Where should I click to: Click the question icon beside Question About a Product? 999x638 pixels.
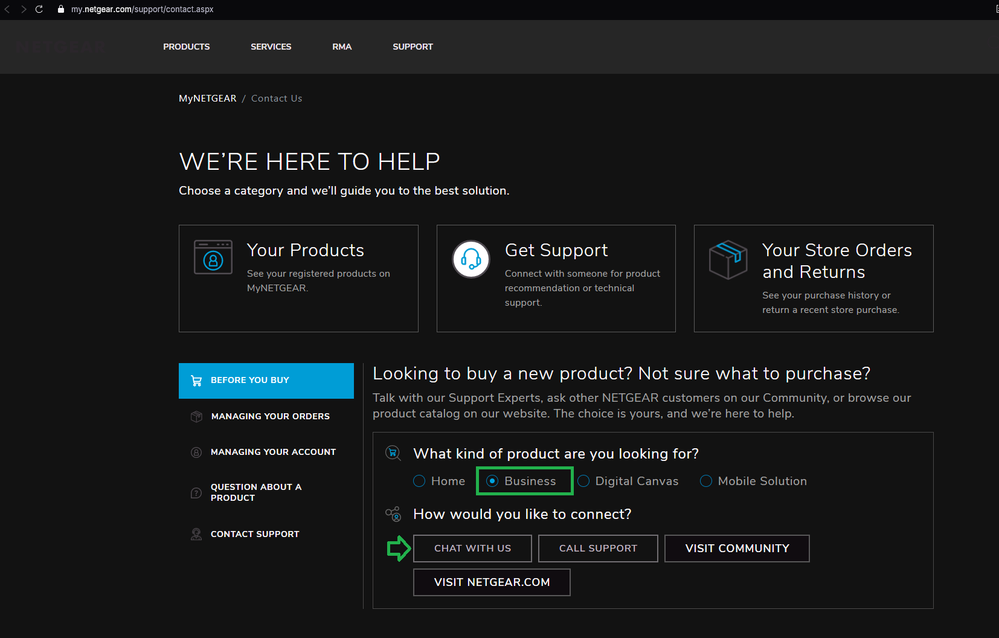click(x=196, y=492)
